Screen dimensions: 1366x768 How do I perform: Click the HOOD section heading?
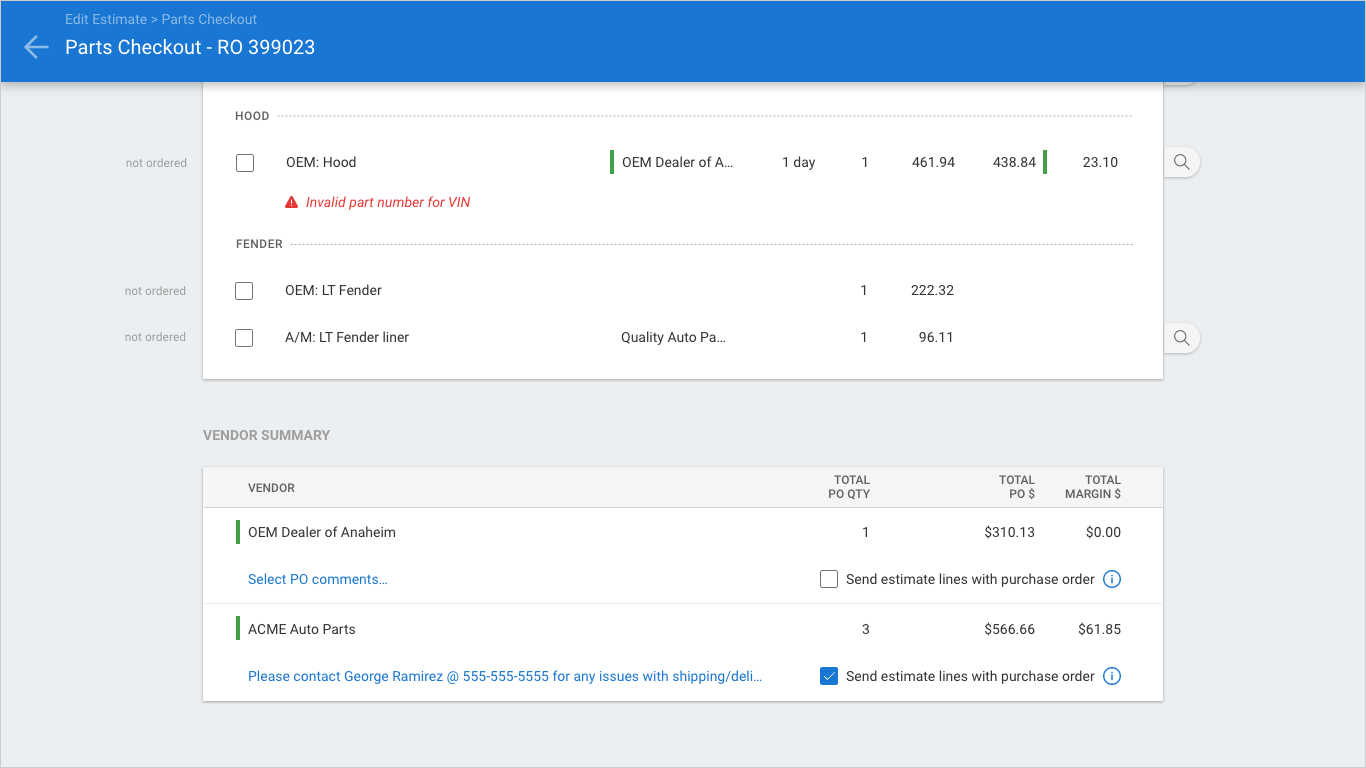[x=252, y=116]
